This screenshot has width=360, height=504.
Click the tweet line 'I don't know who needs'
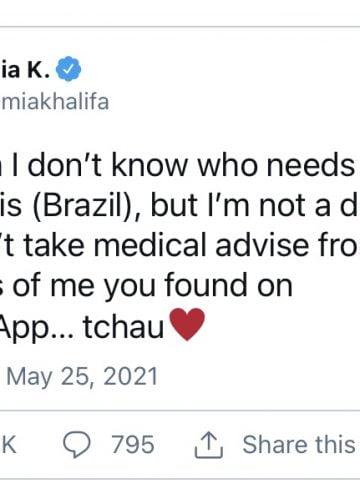[183, 165]
